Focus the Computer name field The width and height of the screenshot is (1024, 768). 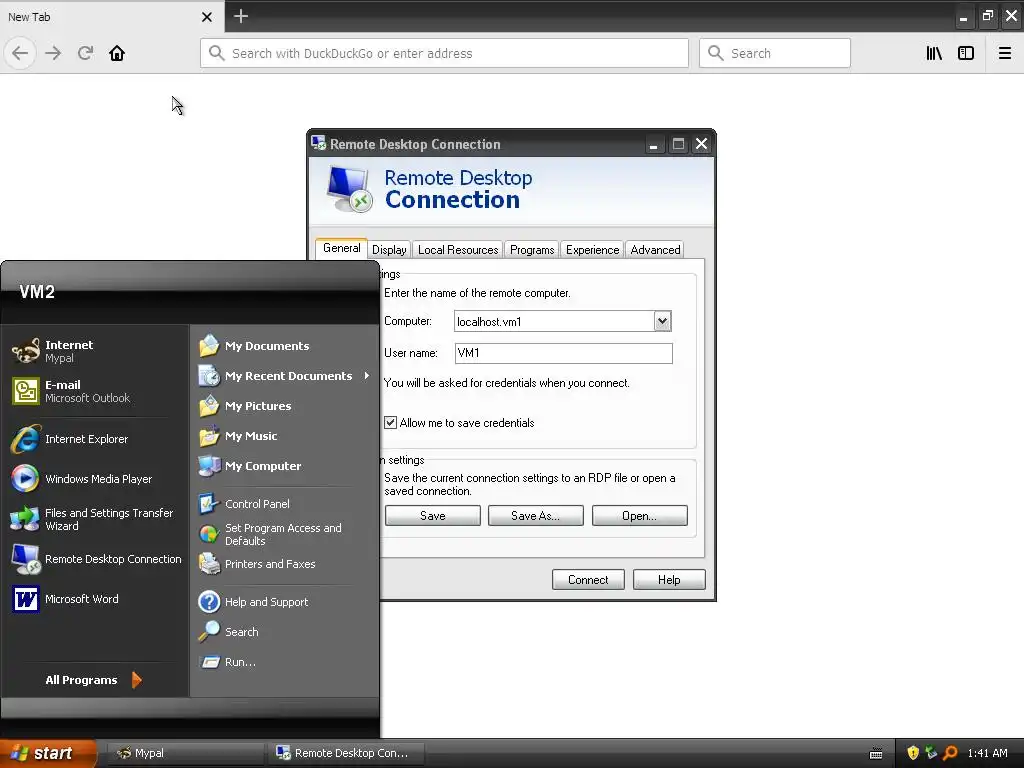click(x=554, y=321)
